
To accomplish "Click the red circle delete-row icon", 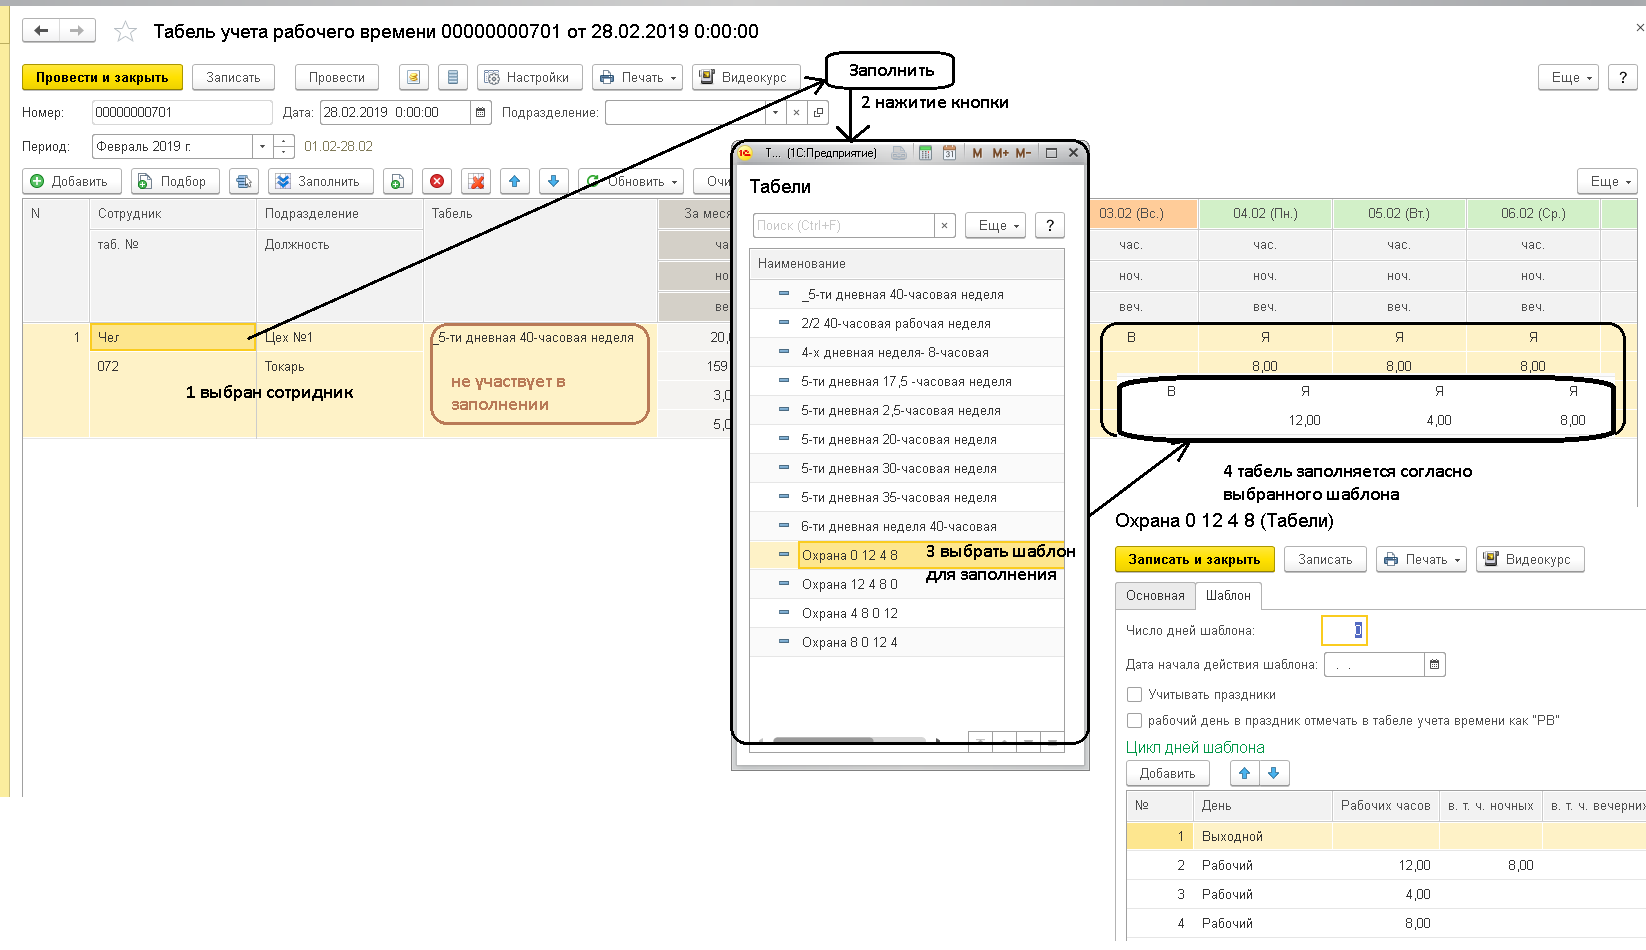I will pos(437,181).
